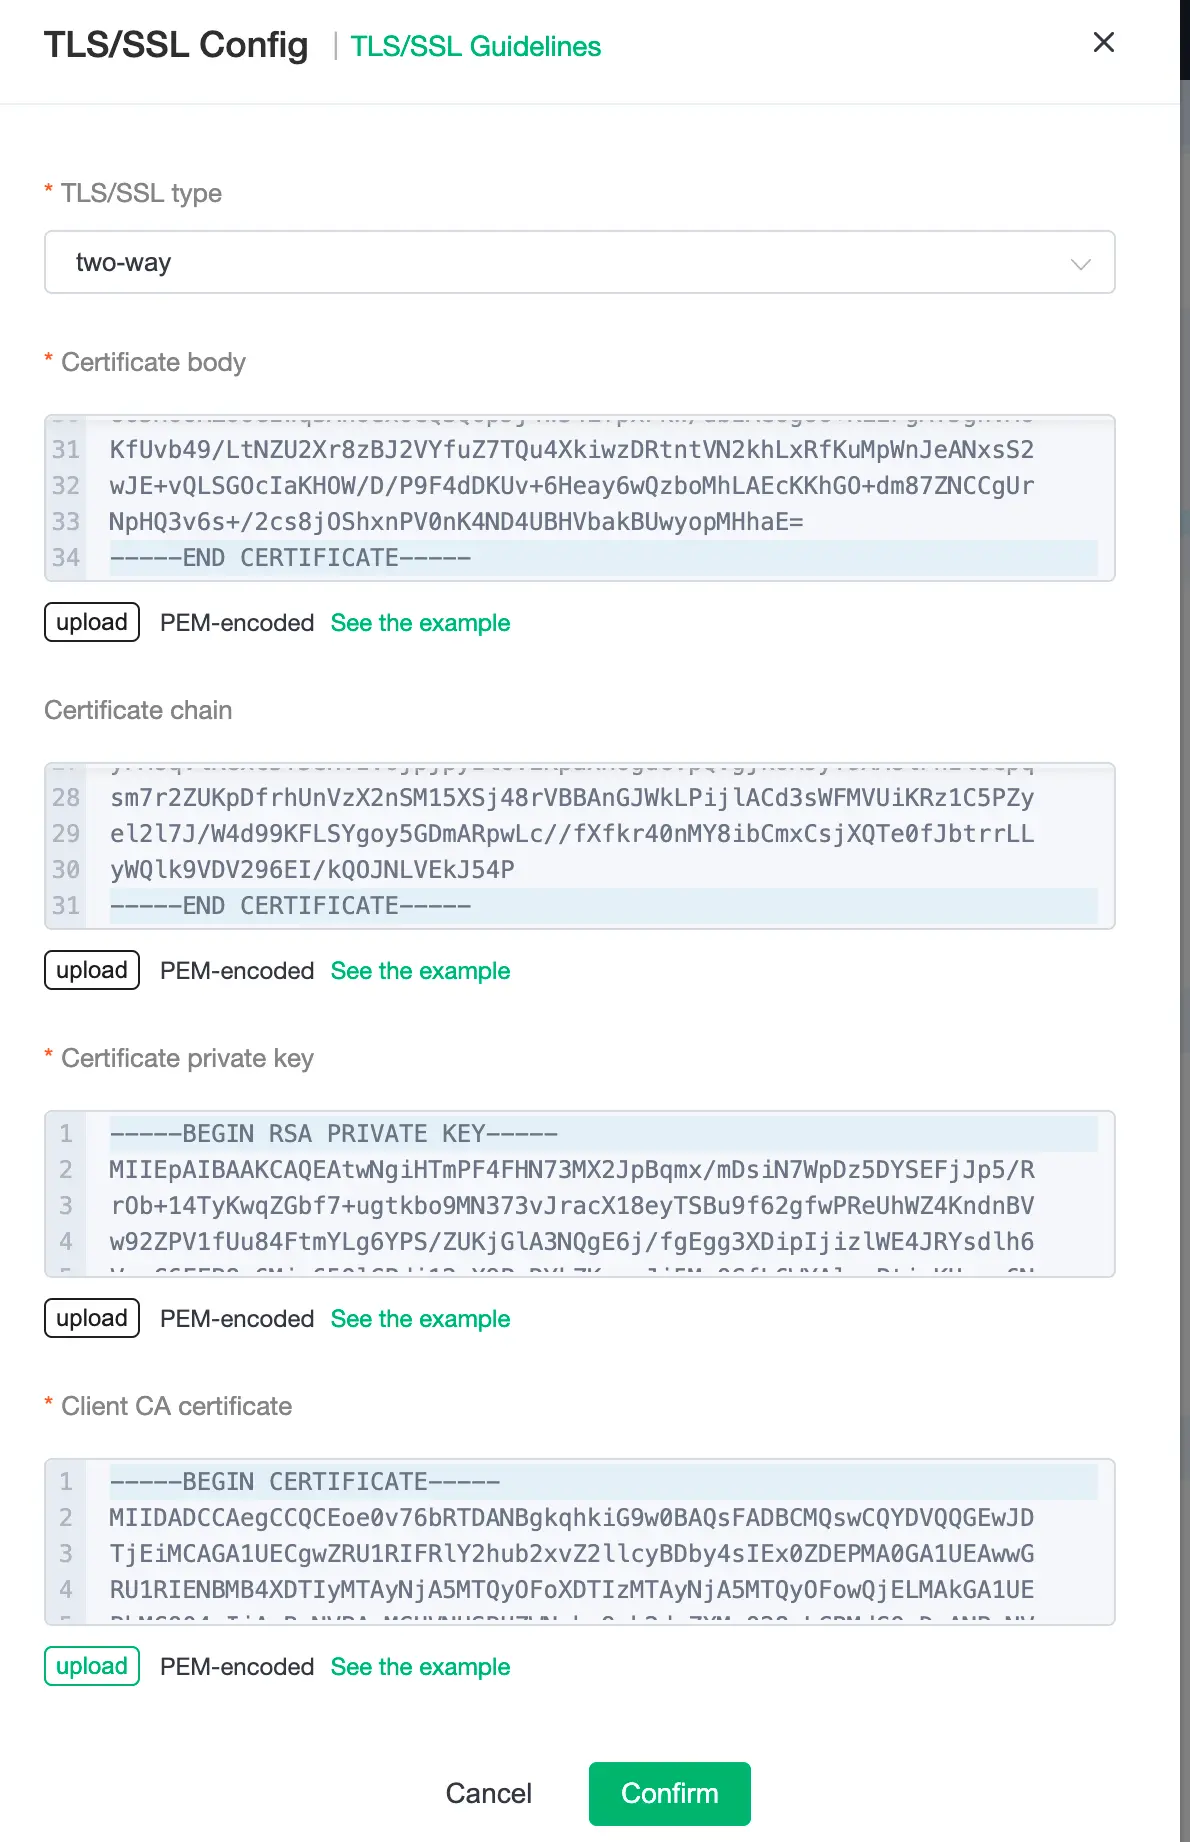Upload a Certificate private key file

[x=91, y=1317]
